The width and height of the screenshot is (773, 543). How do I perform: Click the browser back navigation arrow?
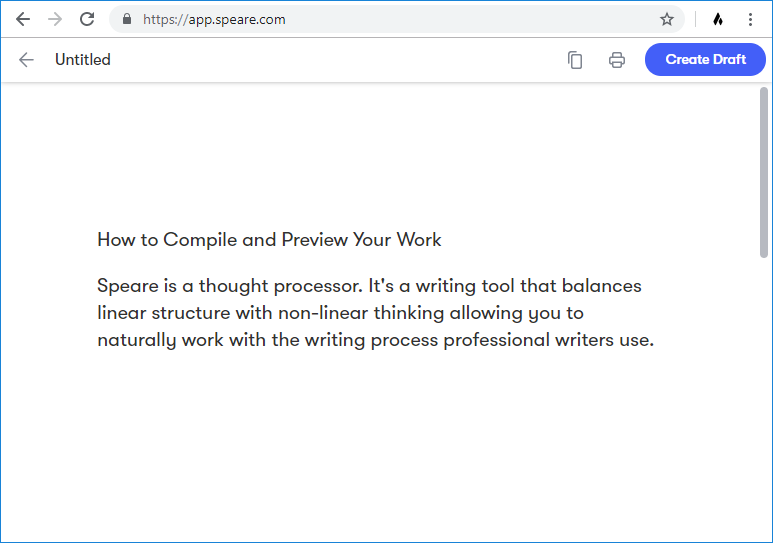coord(23,19)
